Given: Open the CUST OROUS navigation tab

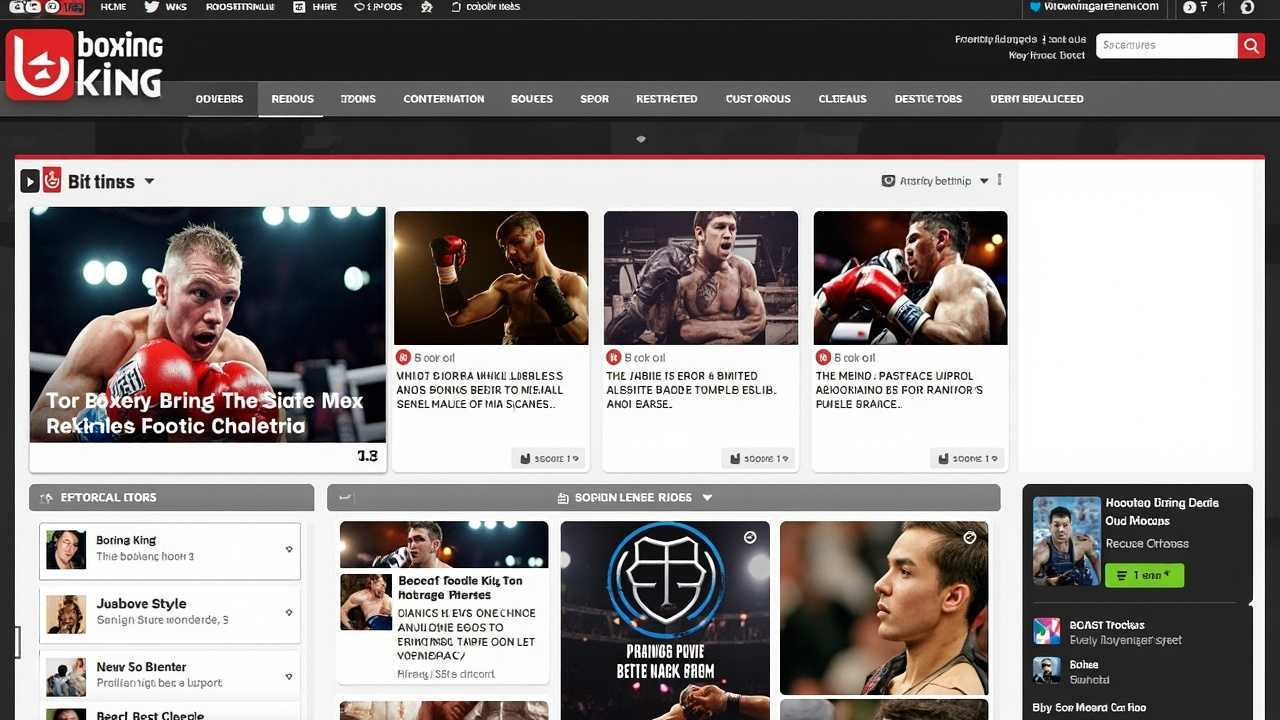Looking at the screenshot, I should pos(758,99).
